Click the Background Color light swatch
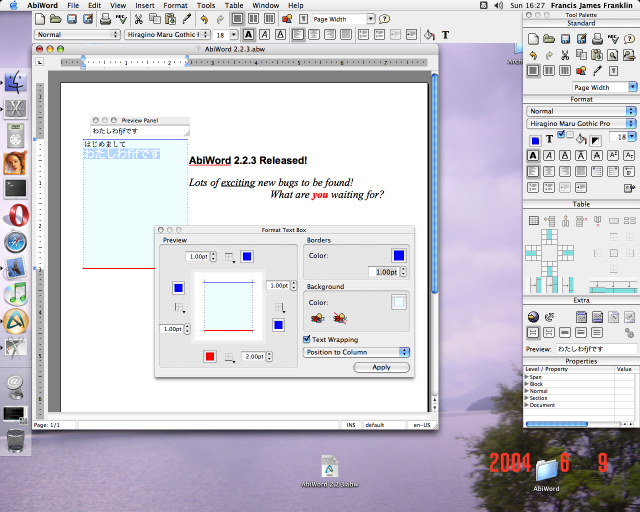The width and height of the screenshot is (640, 512). (x=399, y=303)
